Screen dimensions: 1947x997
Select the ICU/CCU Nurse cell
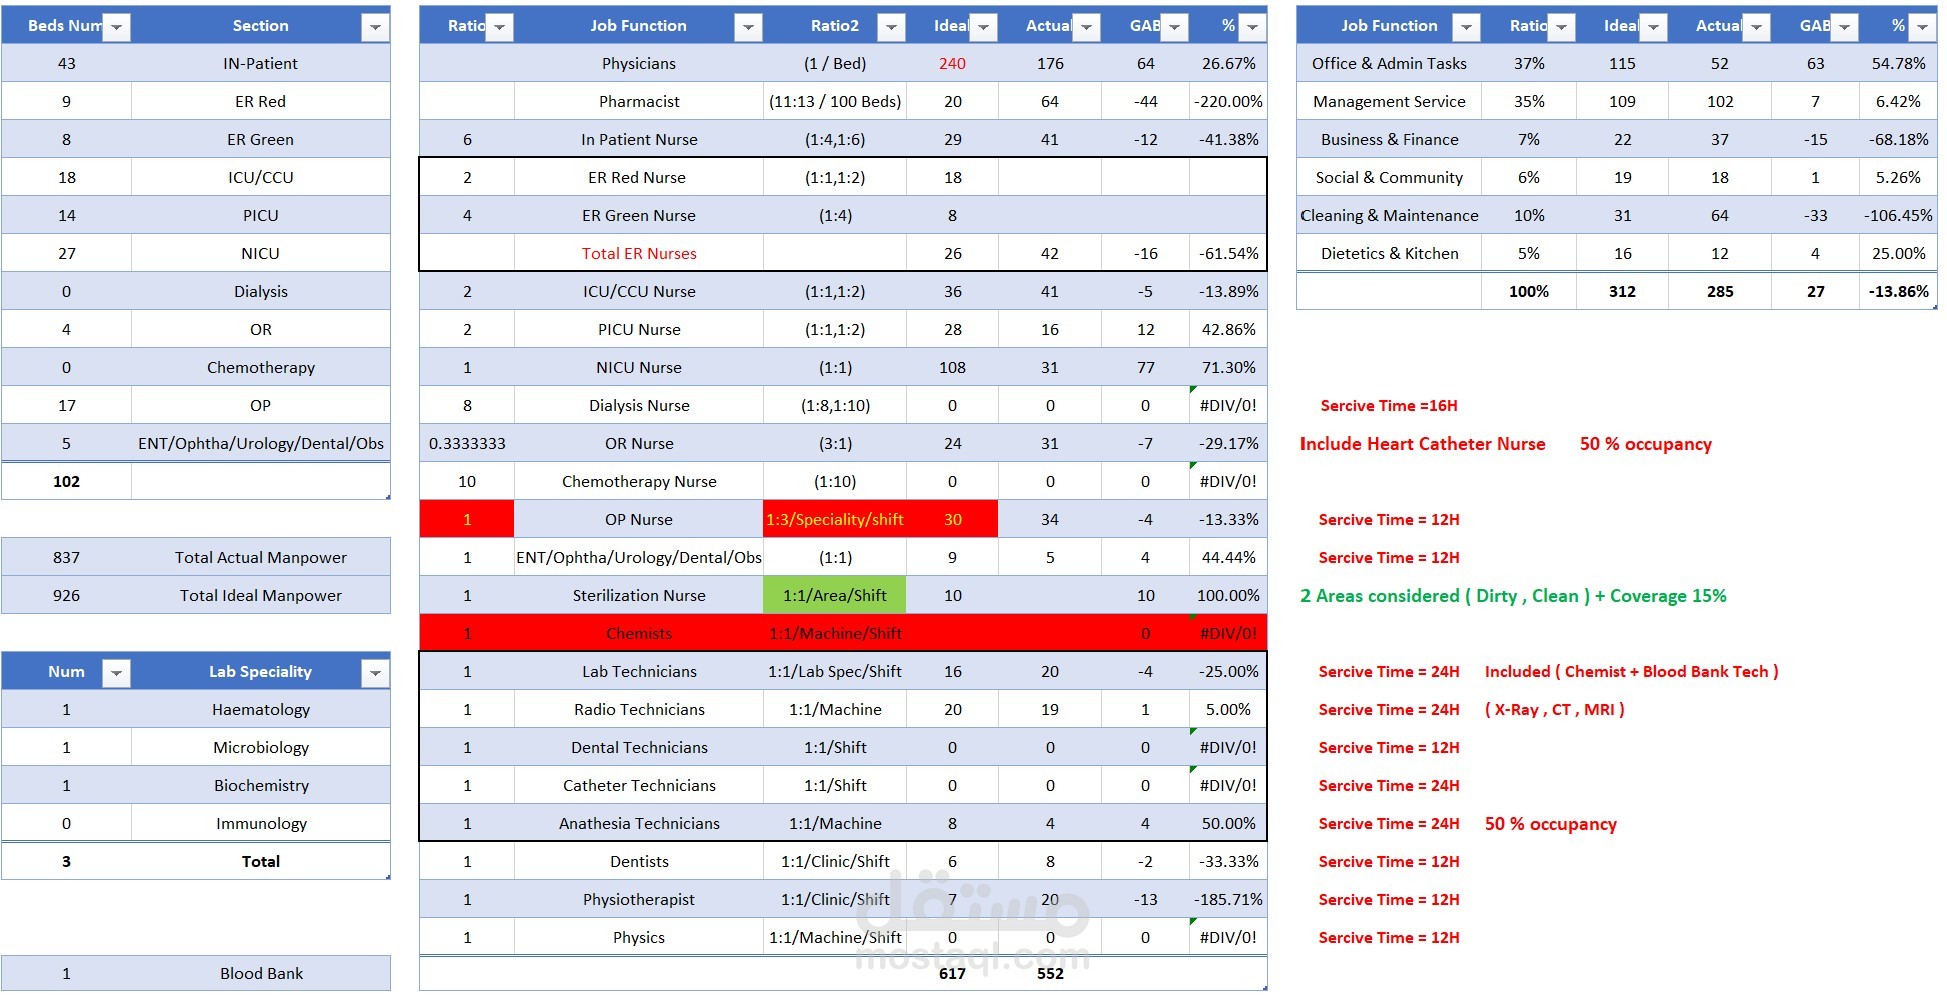pos(639,291)
